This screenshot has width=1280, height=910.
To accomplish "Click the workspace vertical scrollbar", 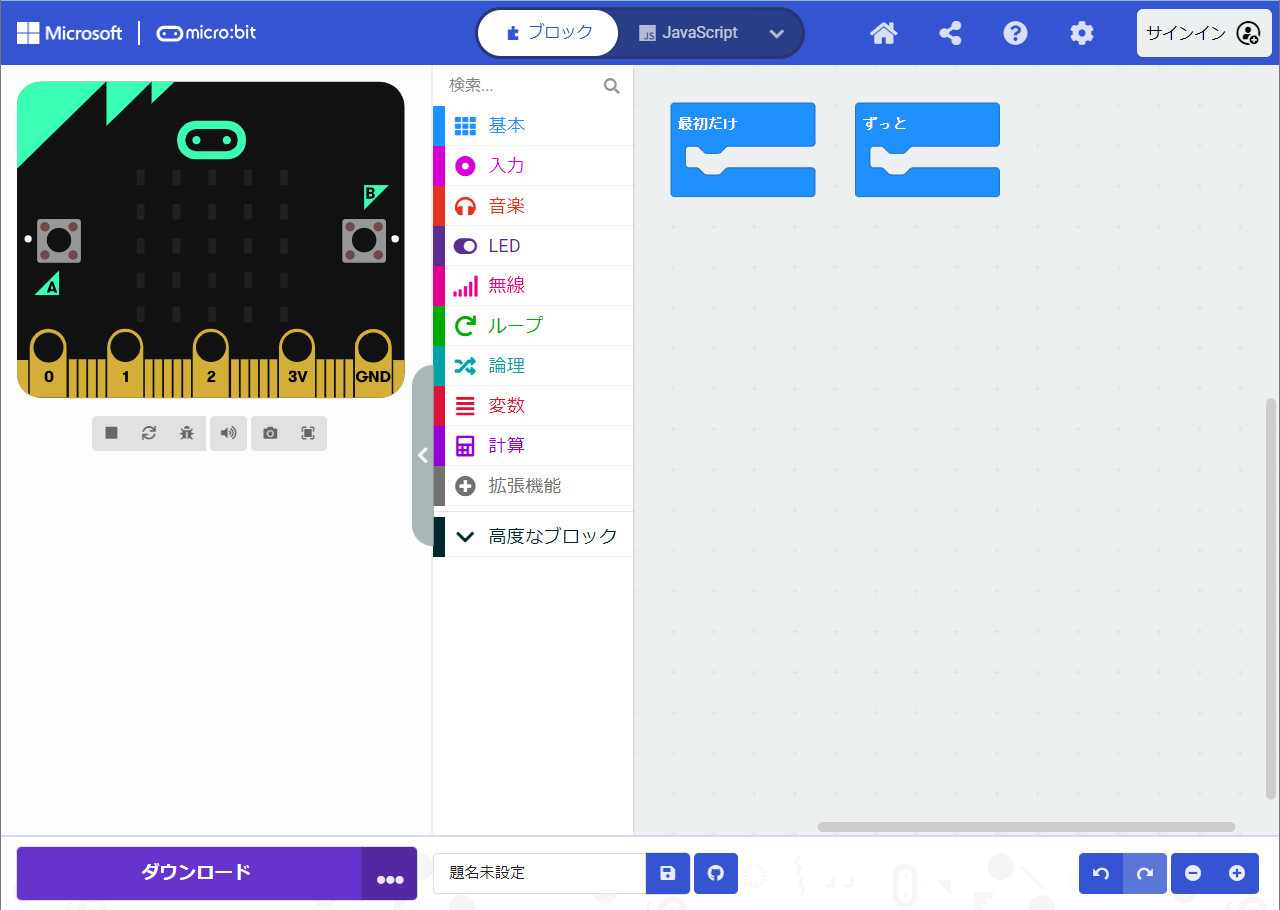I will pos(1271,598).
